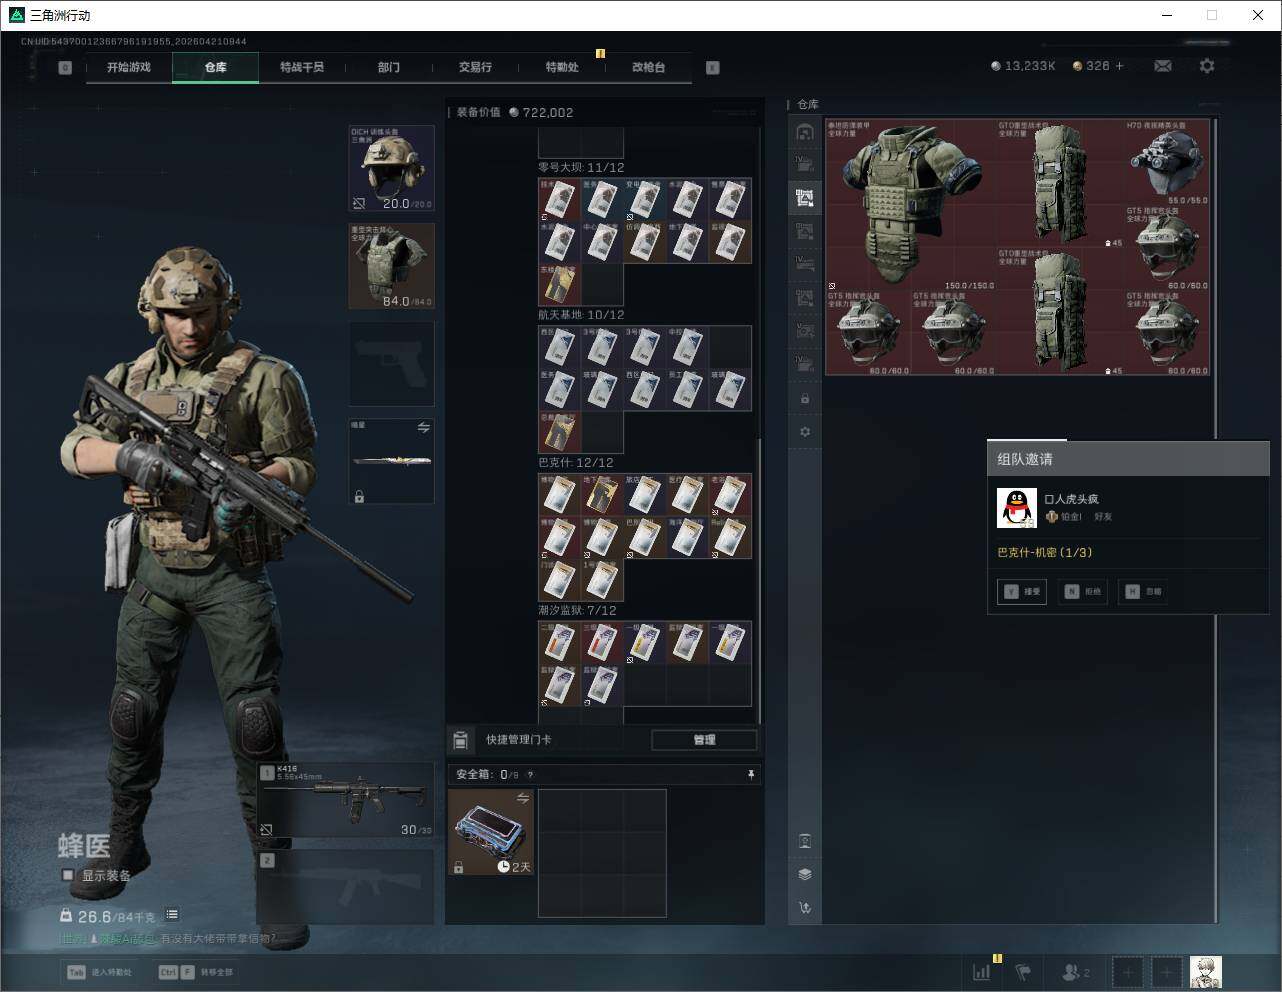The height and width of the screenshot is (992, 1282).
Task: Select the equipped helmet slot
Action: click(392, 168)
